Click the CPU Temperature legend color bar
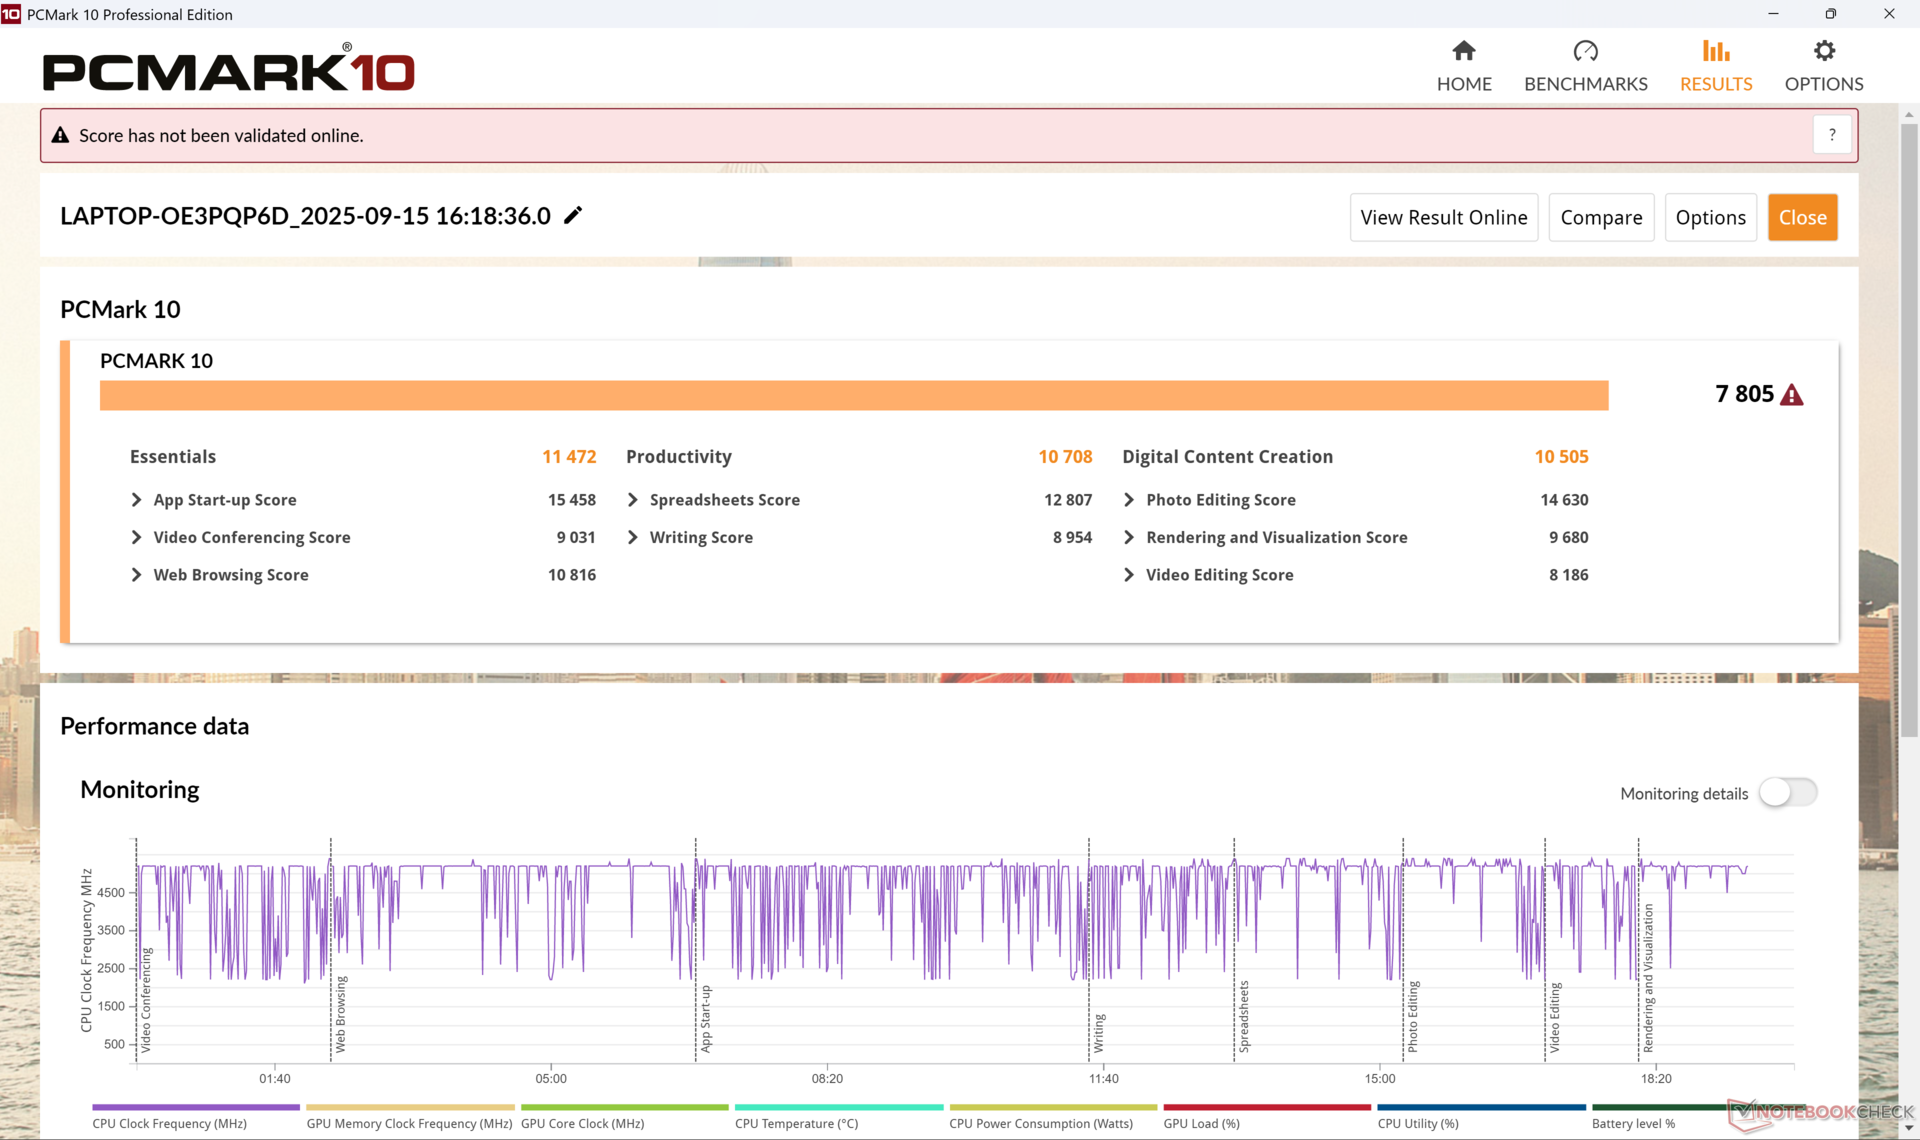 [838, 1107]
